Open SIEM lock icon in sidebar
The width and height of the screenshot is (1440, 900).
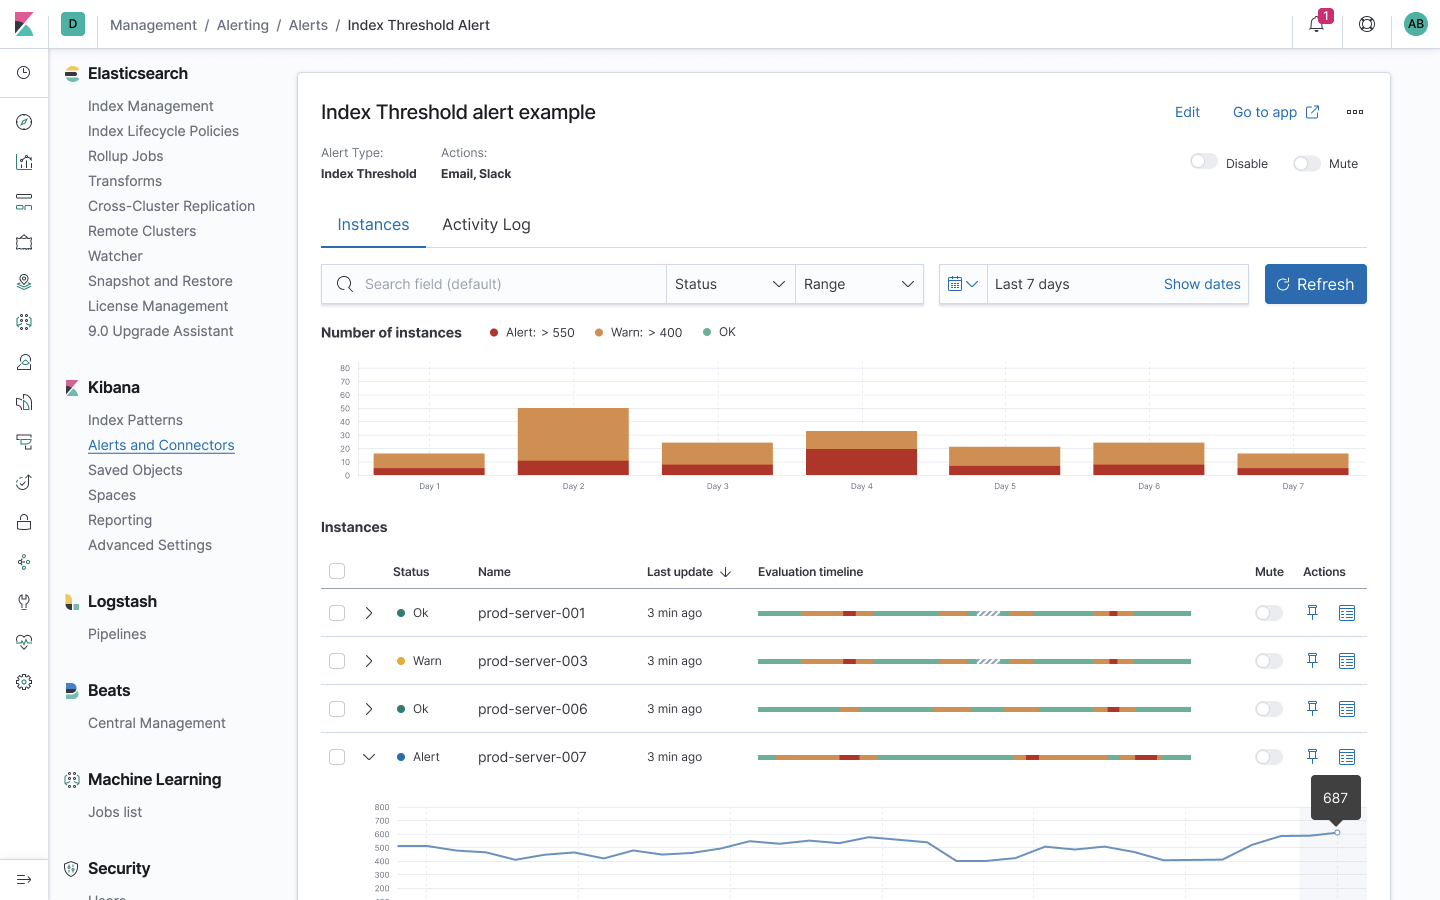point(24,522)
